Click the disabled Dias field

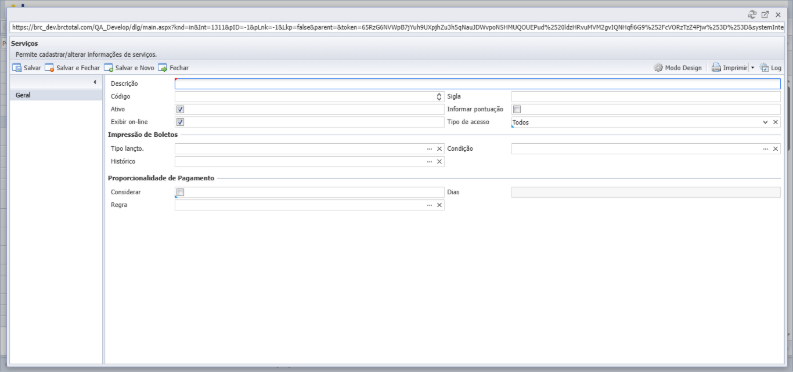tap(646, 192)
